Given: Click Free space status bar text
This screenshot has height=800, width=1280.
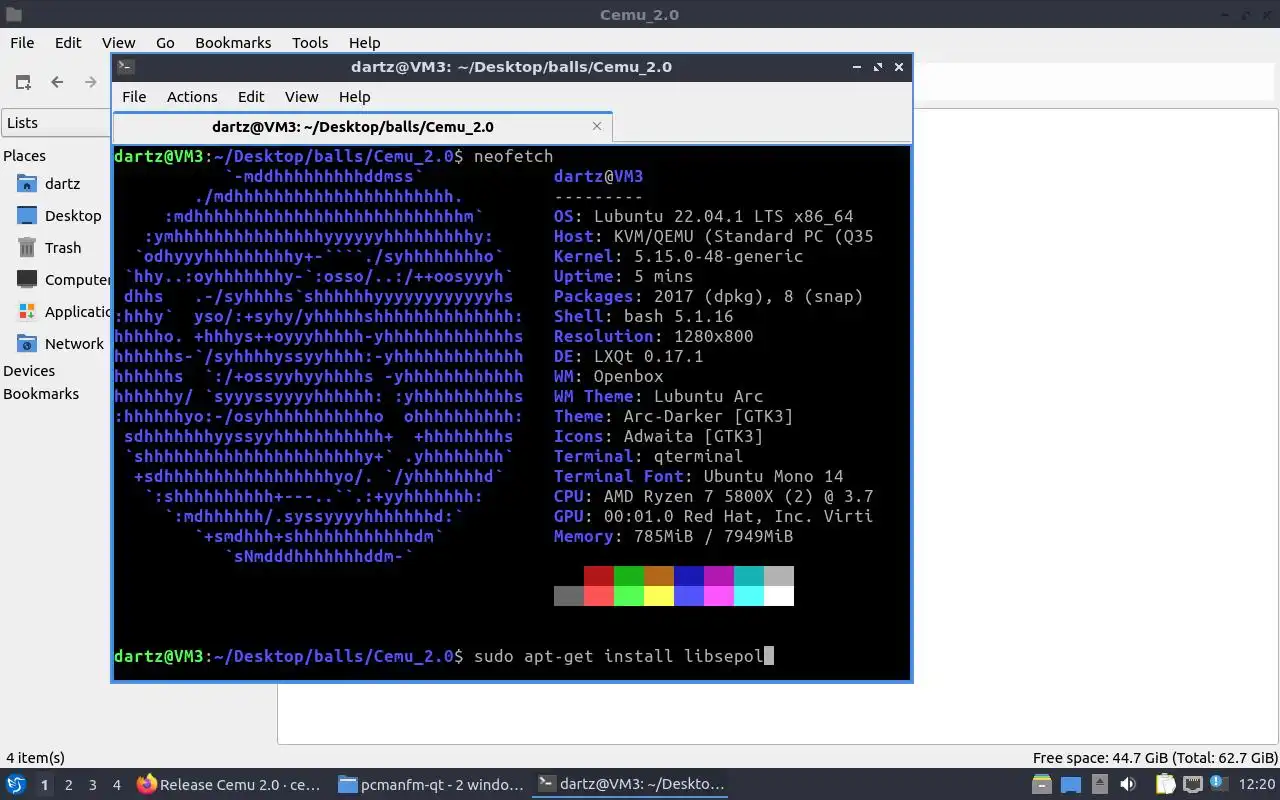Looking at the screenshot, I should [1155, 758].
